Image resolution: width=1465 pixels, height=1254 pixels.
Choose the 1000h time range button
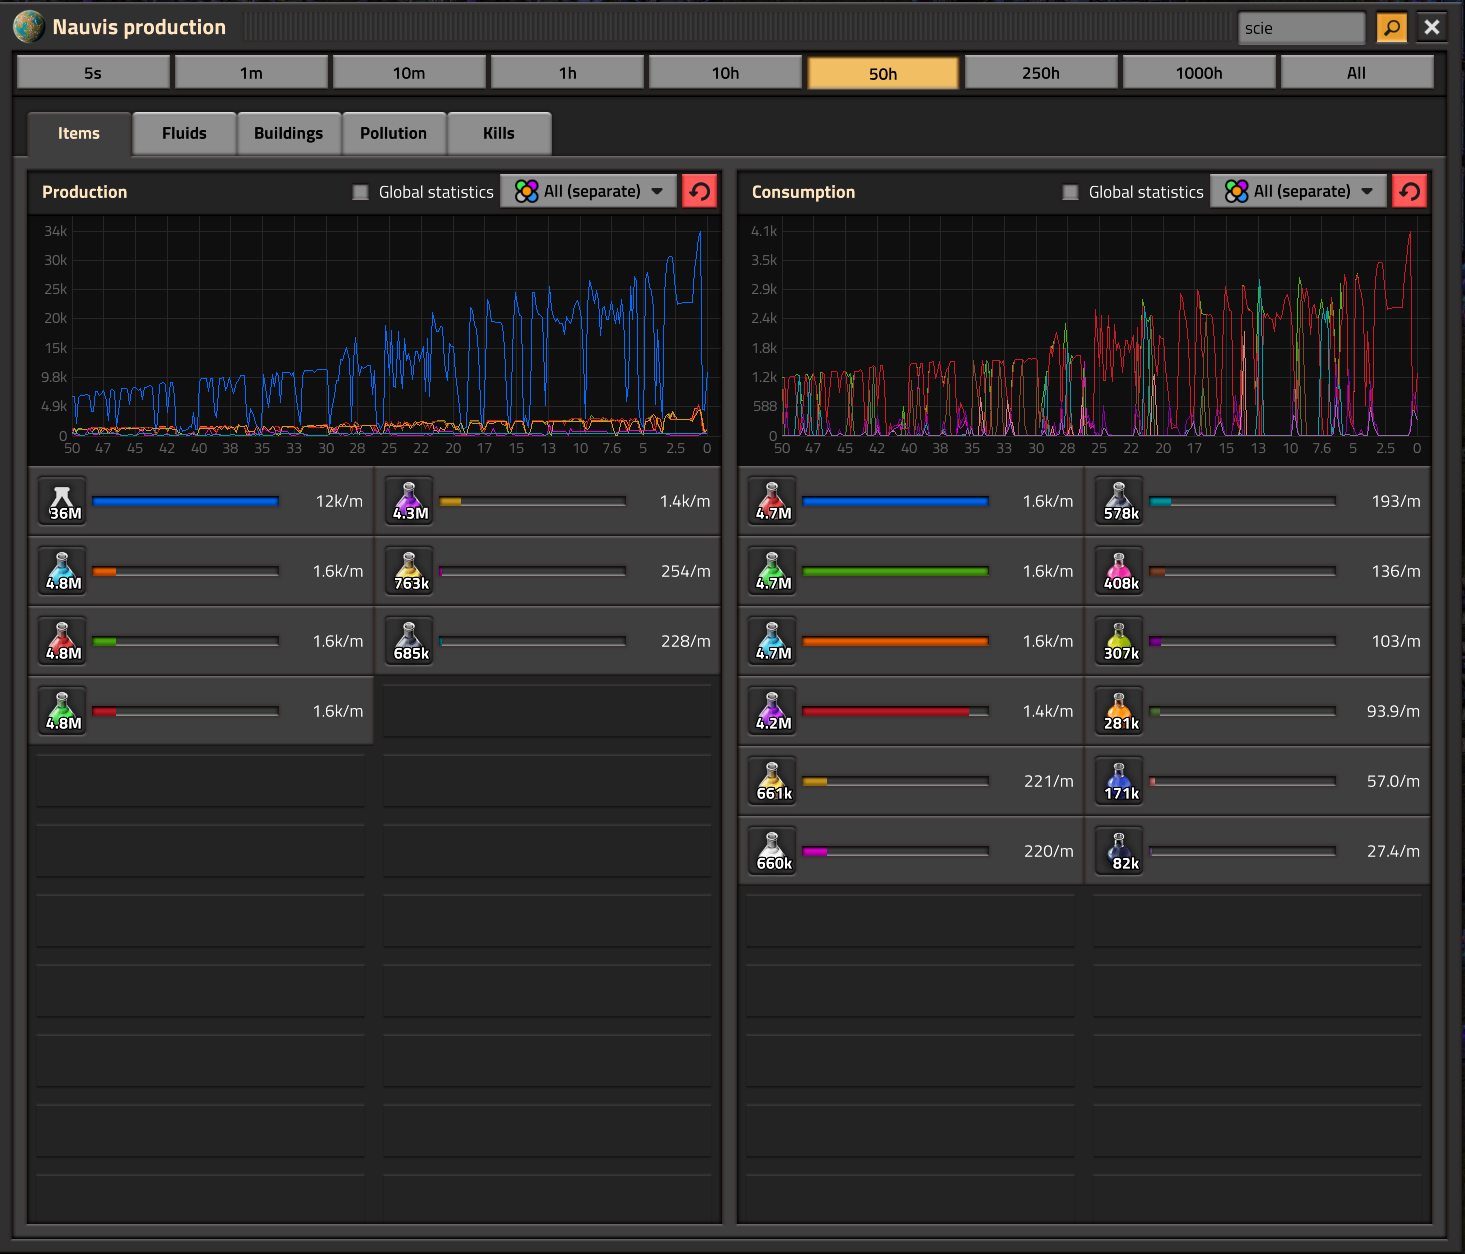pyautogui.click(x=1198, y=73)
